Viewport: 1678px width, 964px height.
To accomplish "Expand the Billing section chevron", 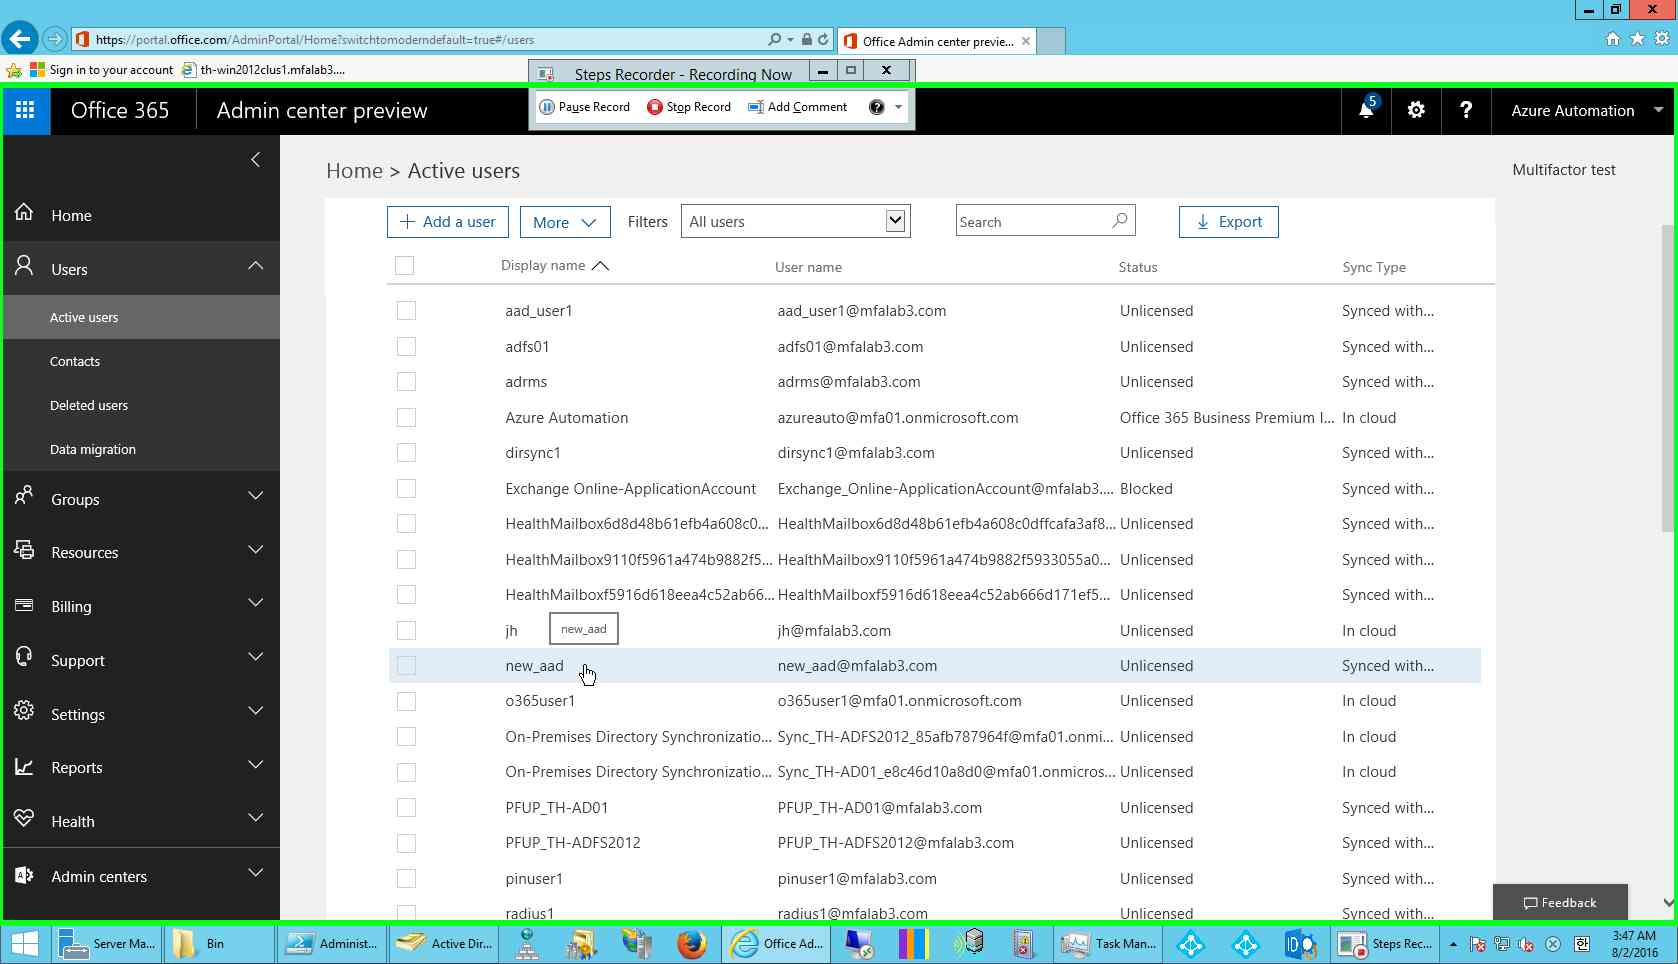I will coord(256,603).
